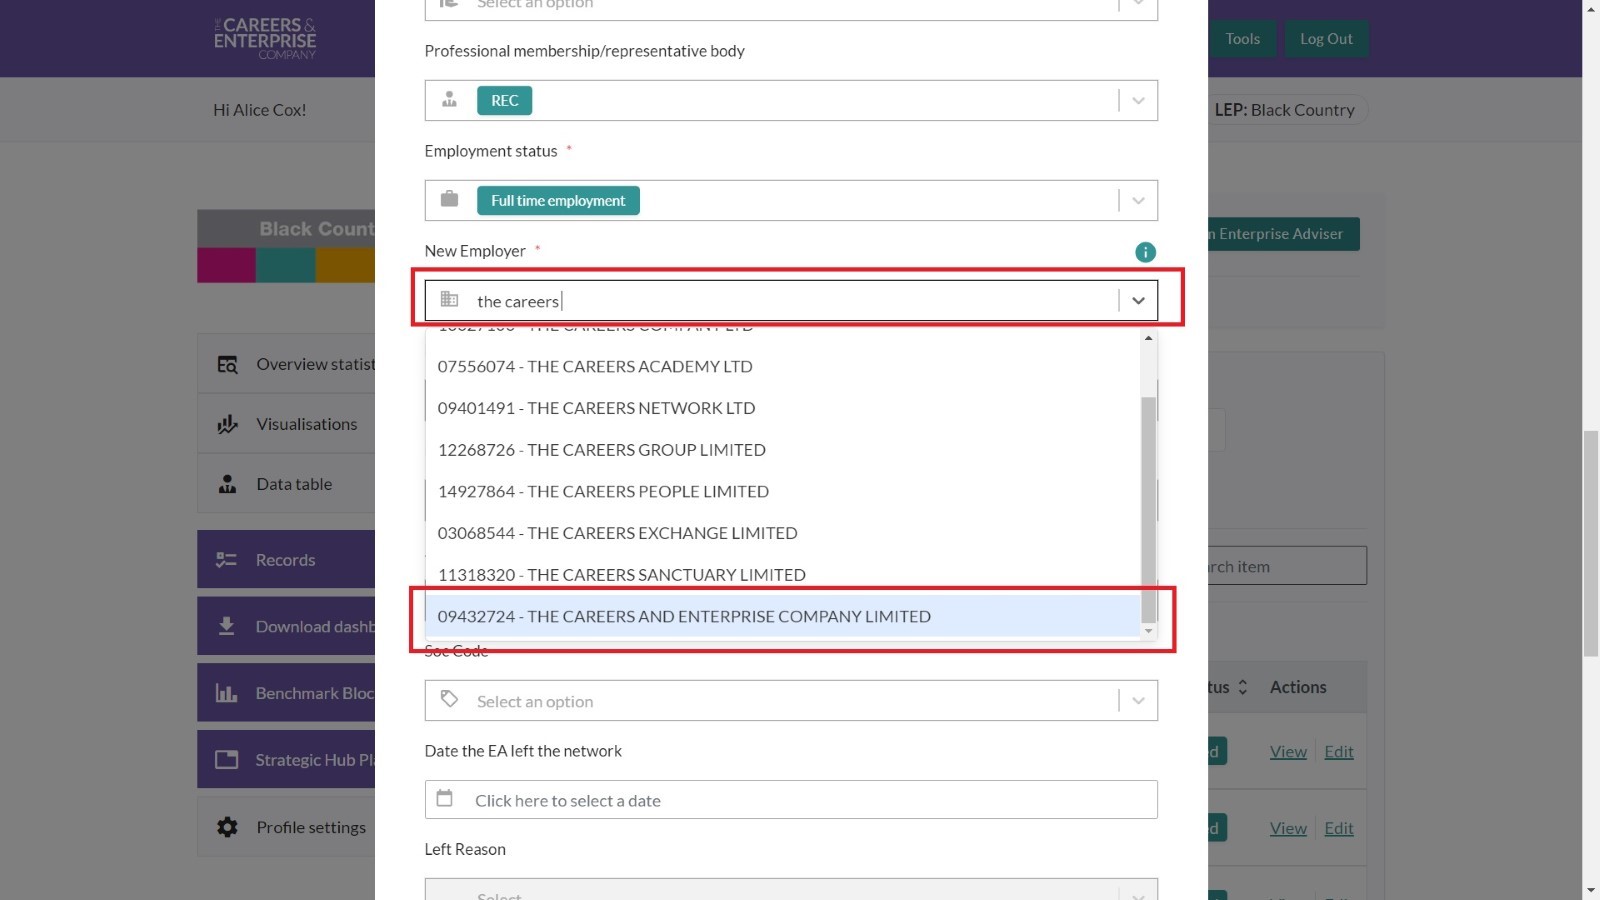Select 03068544 - THE CAREERS EXCHANGE LIMITED

783,533
